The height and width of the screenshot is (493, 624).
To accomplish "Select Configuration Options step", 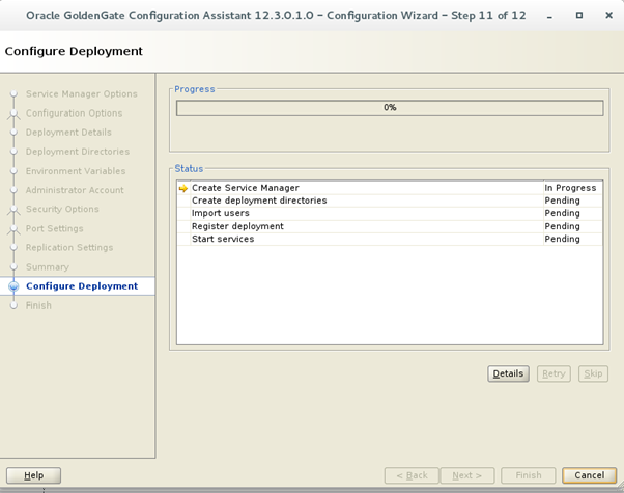I will [74, 113].
